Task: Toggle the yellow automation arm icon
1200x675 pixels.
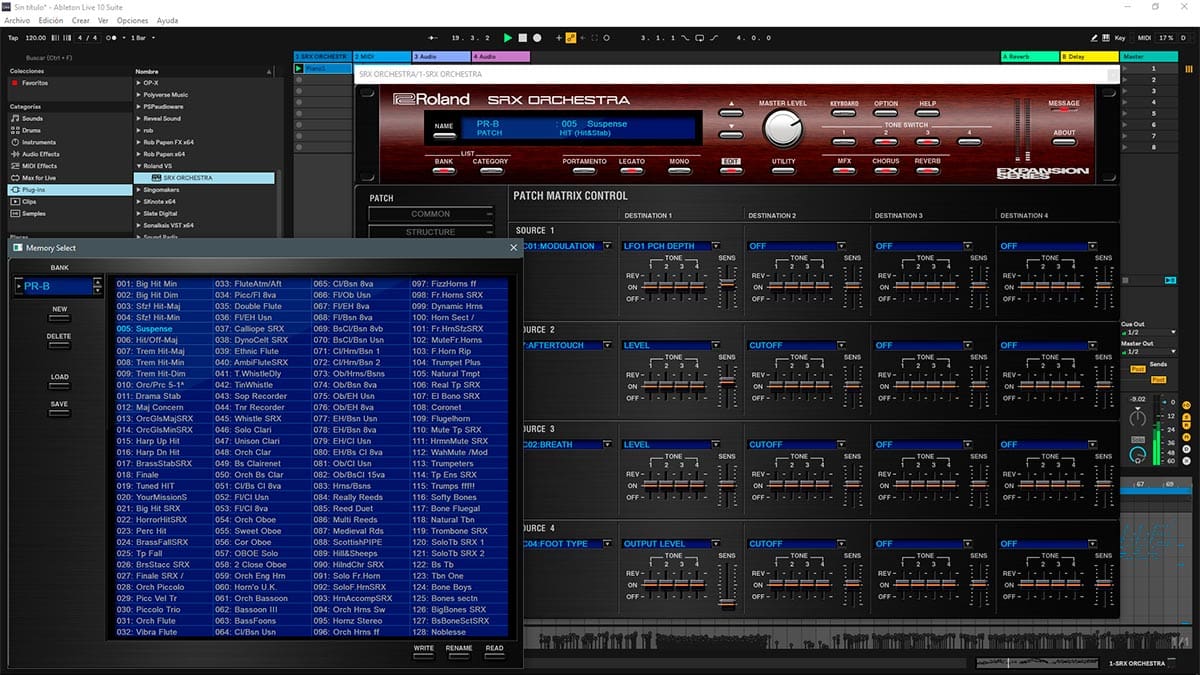Action: pos(571,38)
